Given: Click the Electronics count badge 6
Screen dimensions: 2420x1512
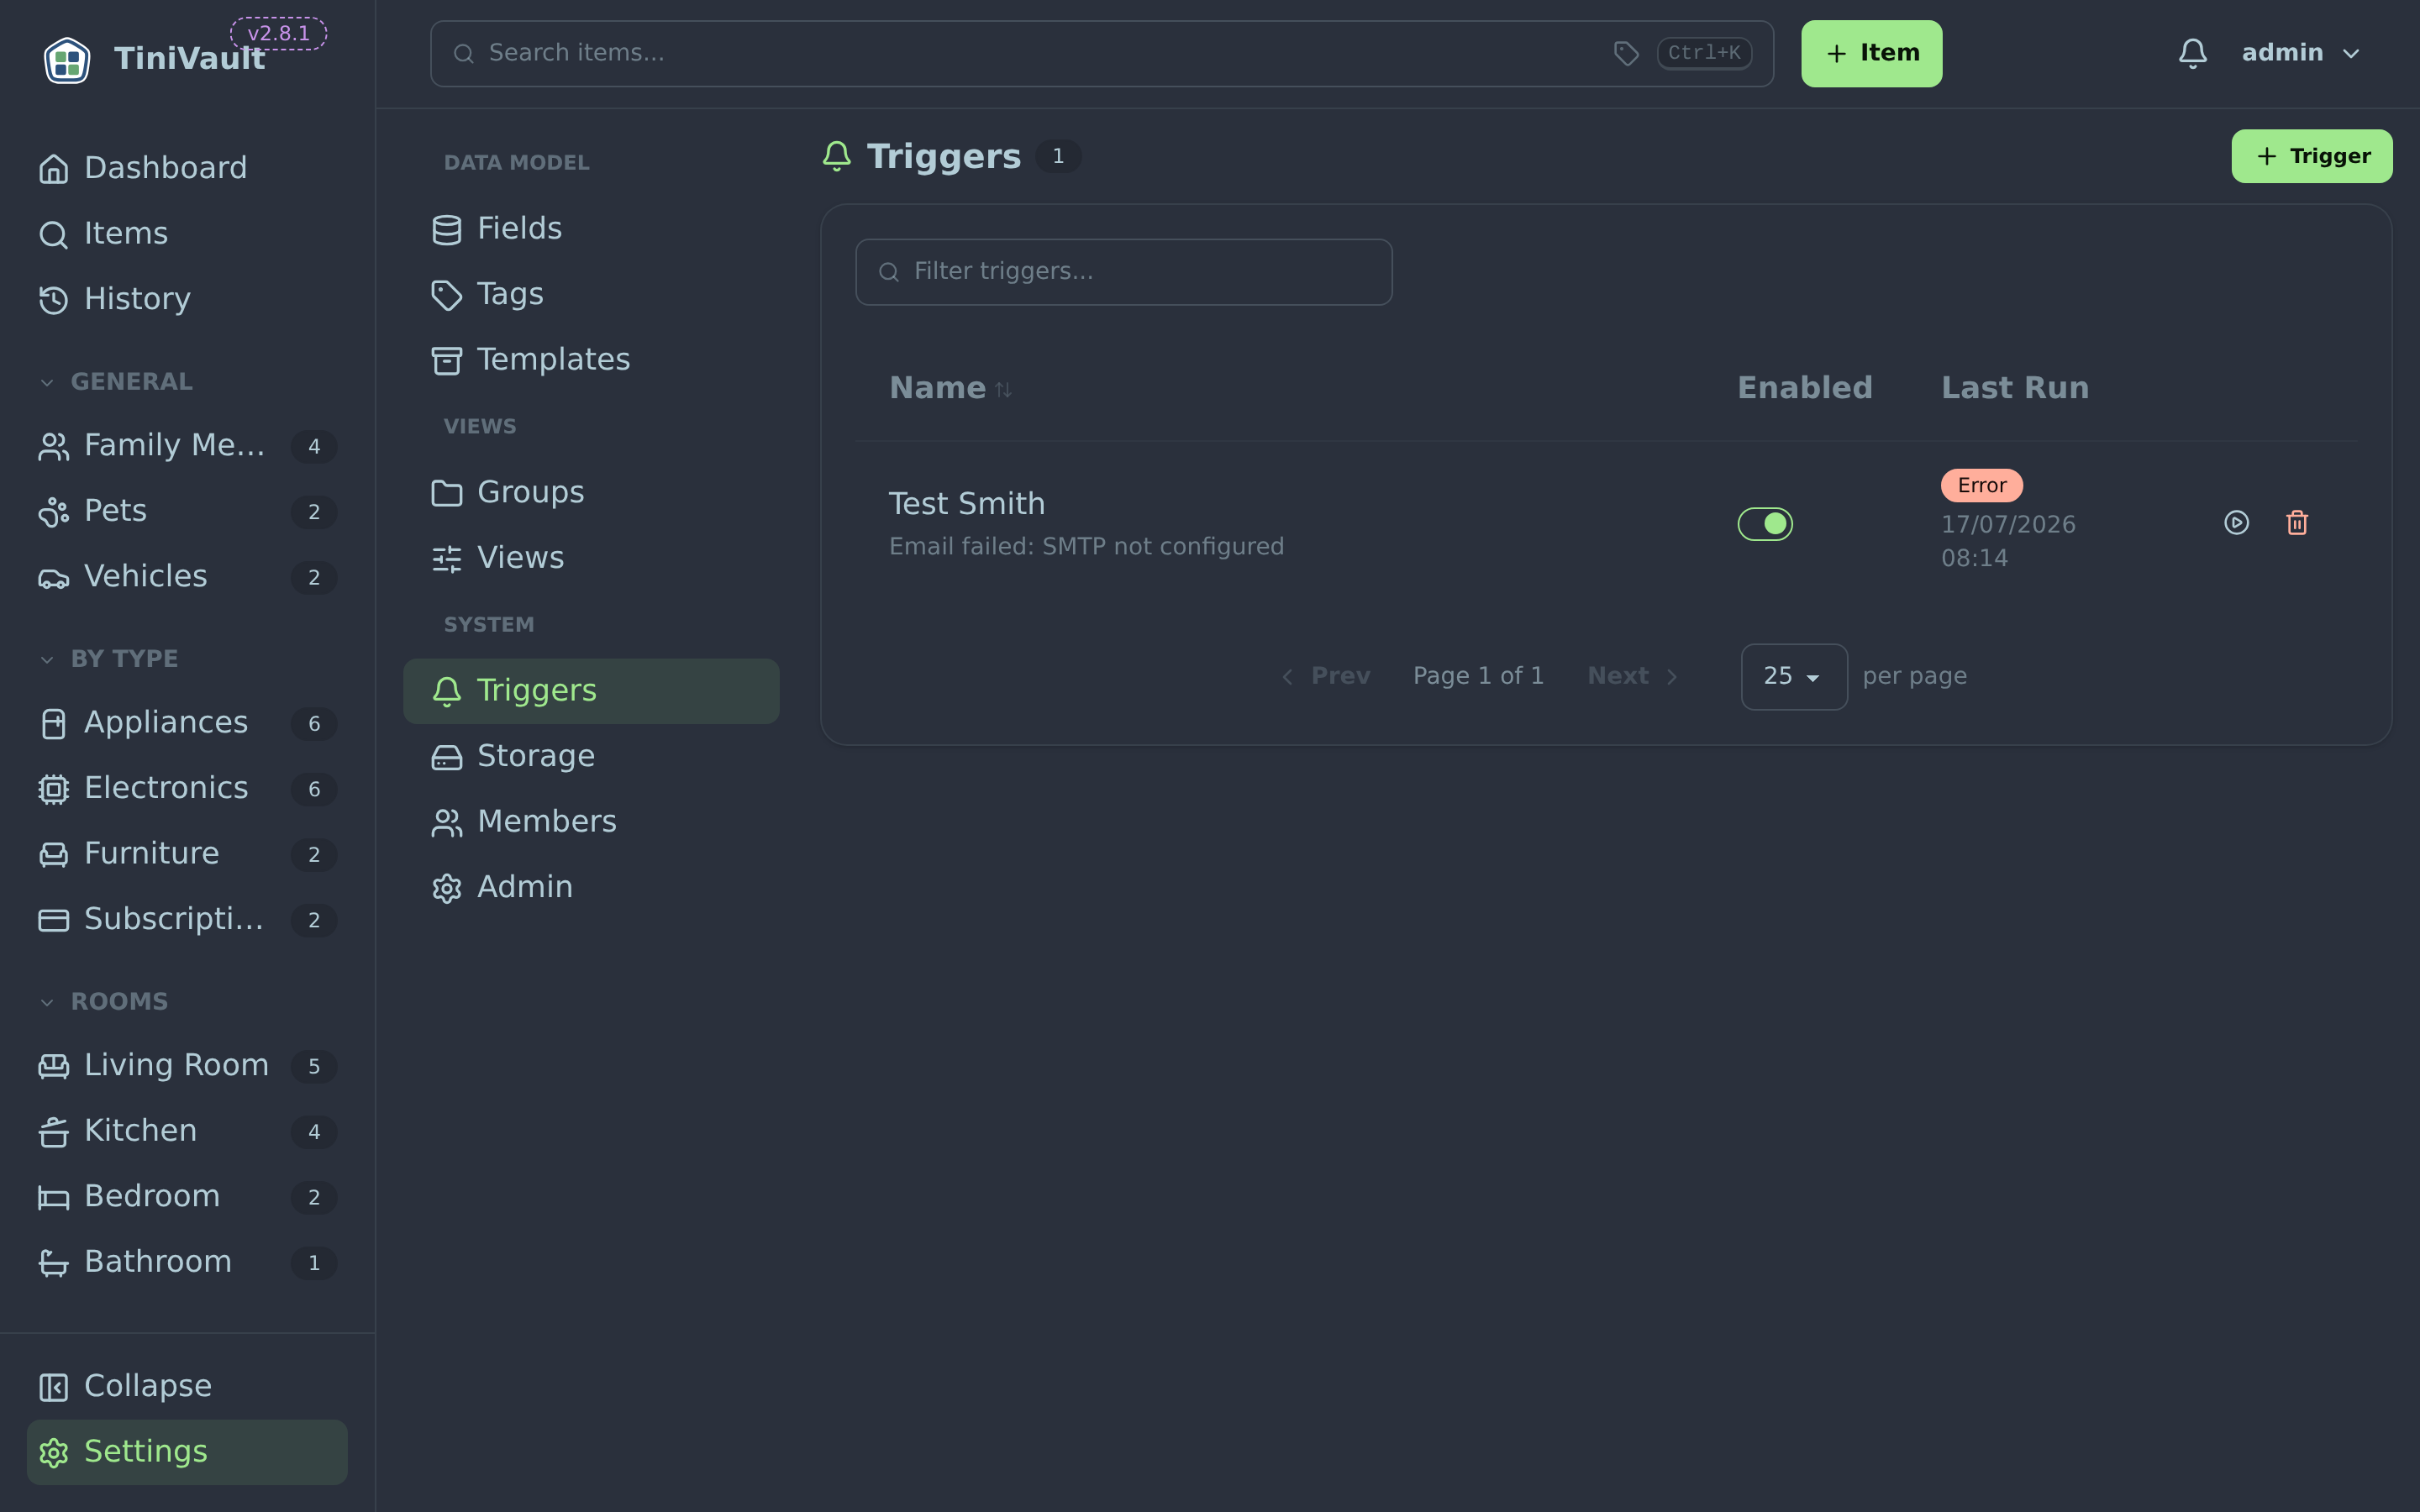Looking at the screenshot, I should click(314, 789).
